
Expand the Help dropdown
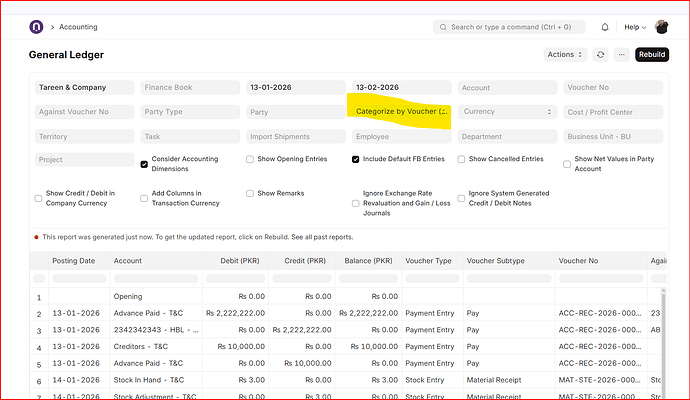[634, 27]
